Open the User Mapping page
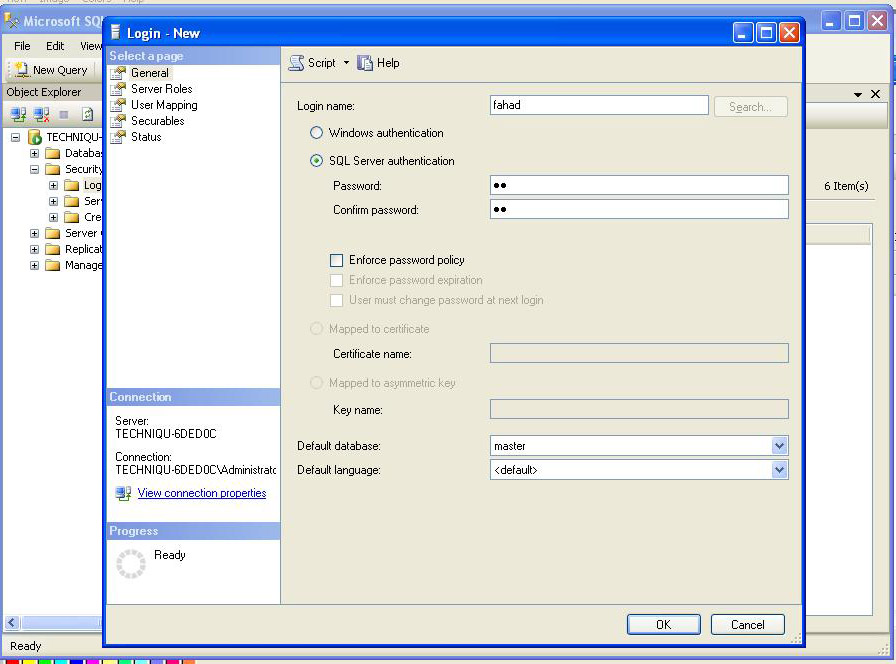This screenshot has height=664, width=896. [161, 104]
